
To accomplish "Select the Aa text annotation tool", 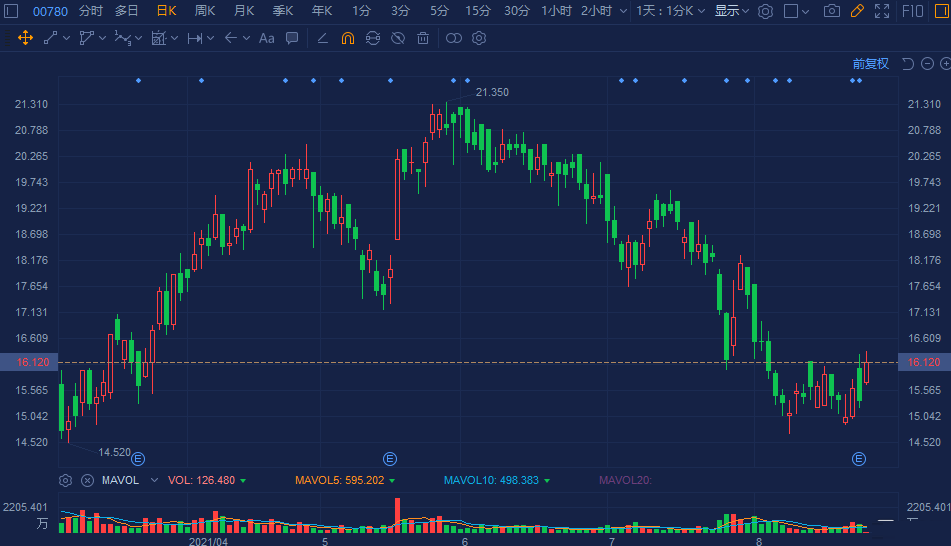I will point(267,38).
